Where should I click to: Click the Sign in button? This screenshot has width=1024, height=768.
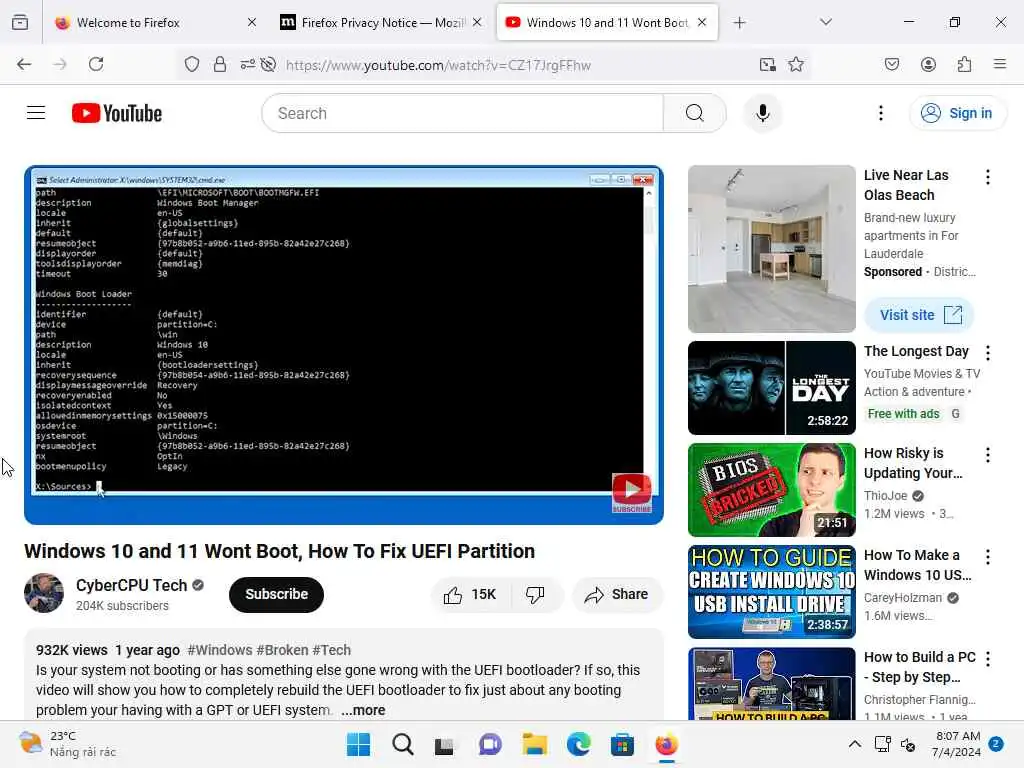pos(957,113)
